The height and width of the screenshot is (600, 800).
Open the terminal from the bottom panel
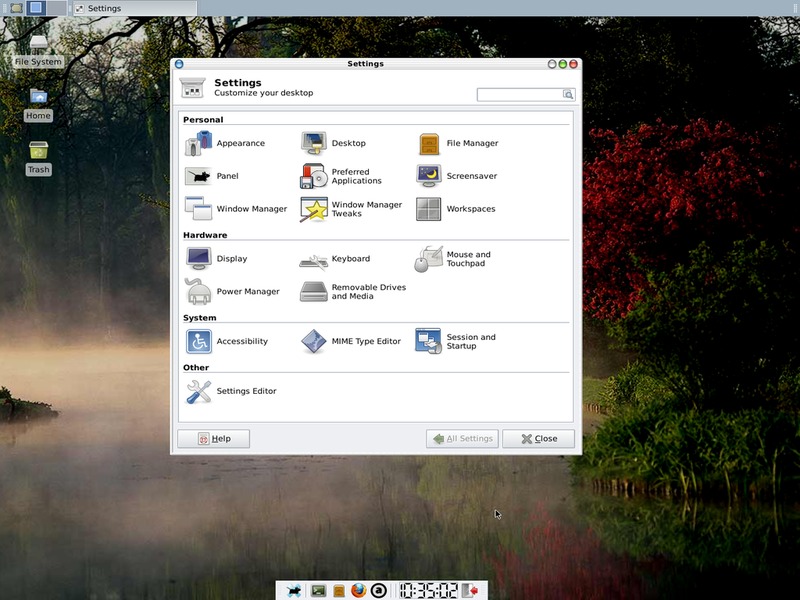pos(319,590)
